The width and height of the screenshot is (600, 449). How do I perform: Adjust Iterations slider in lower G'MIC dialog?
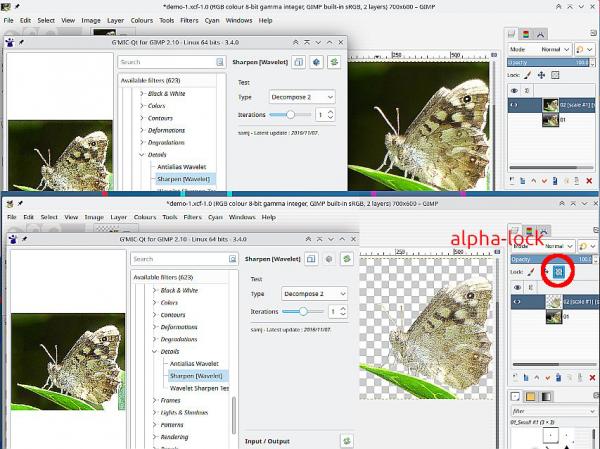[x=303, y=311]
